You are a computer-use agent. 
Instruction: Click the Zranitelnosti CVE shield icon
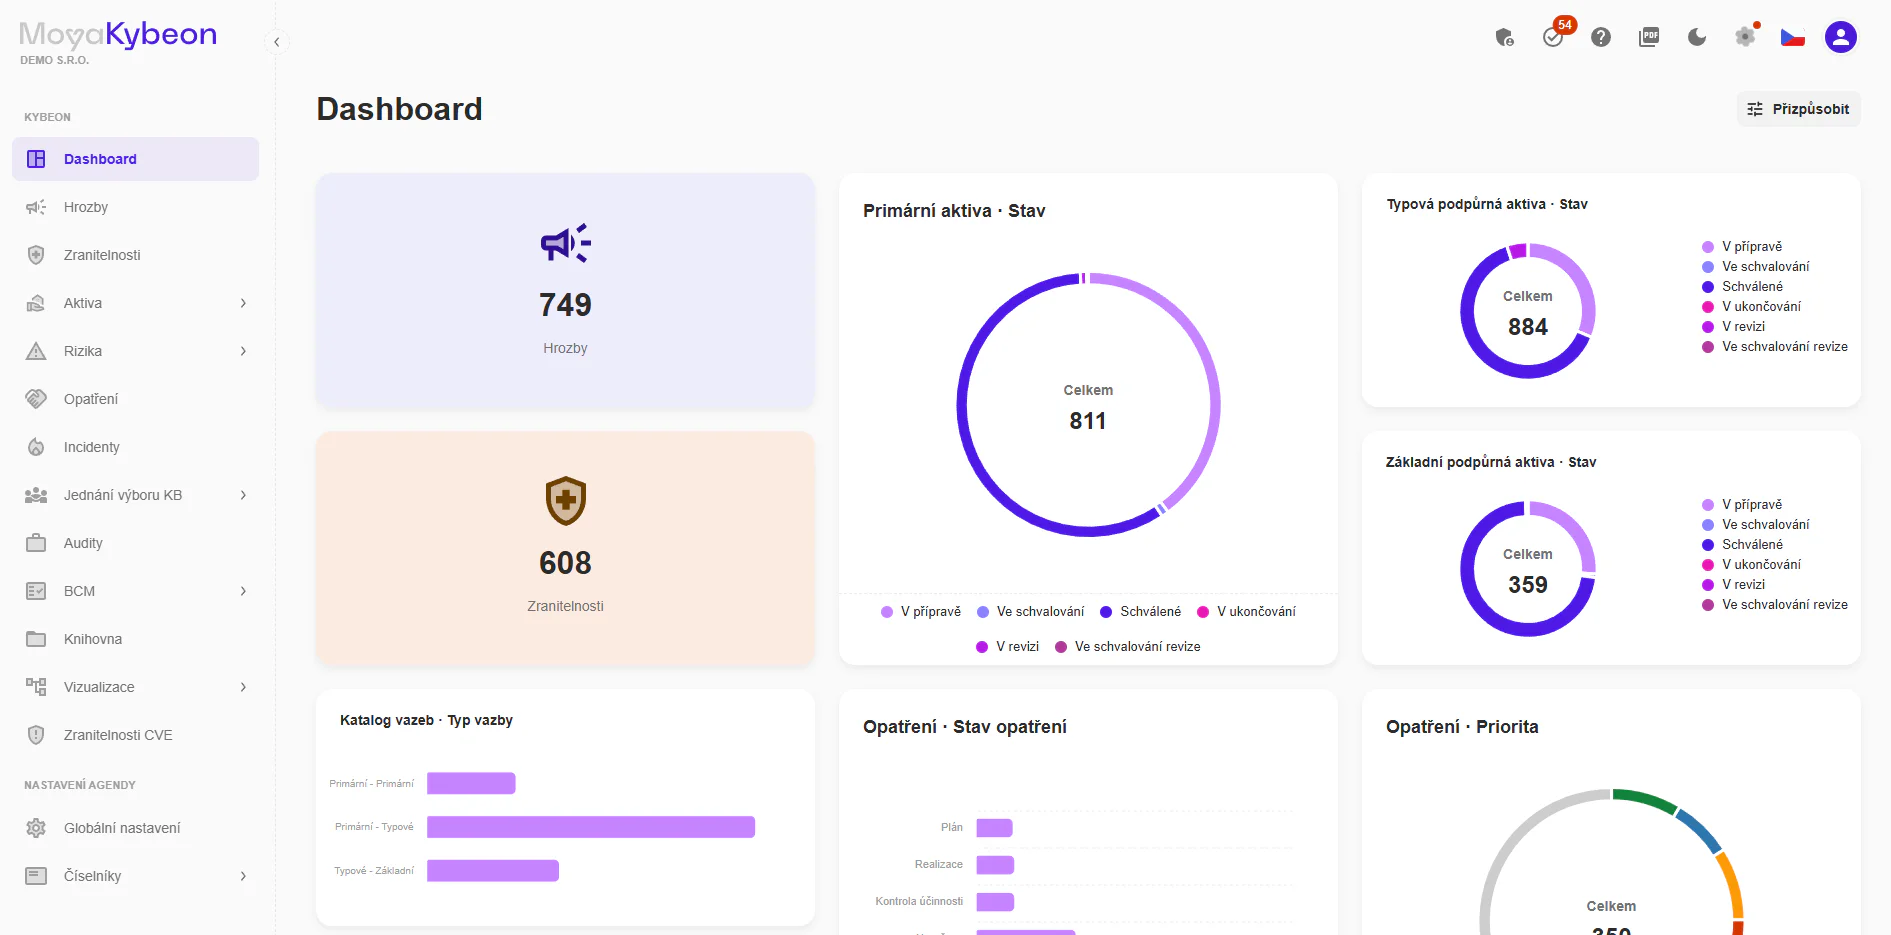[x=36, y=735]
